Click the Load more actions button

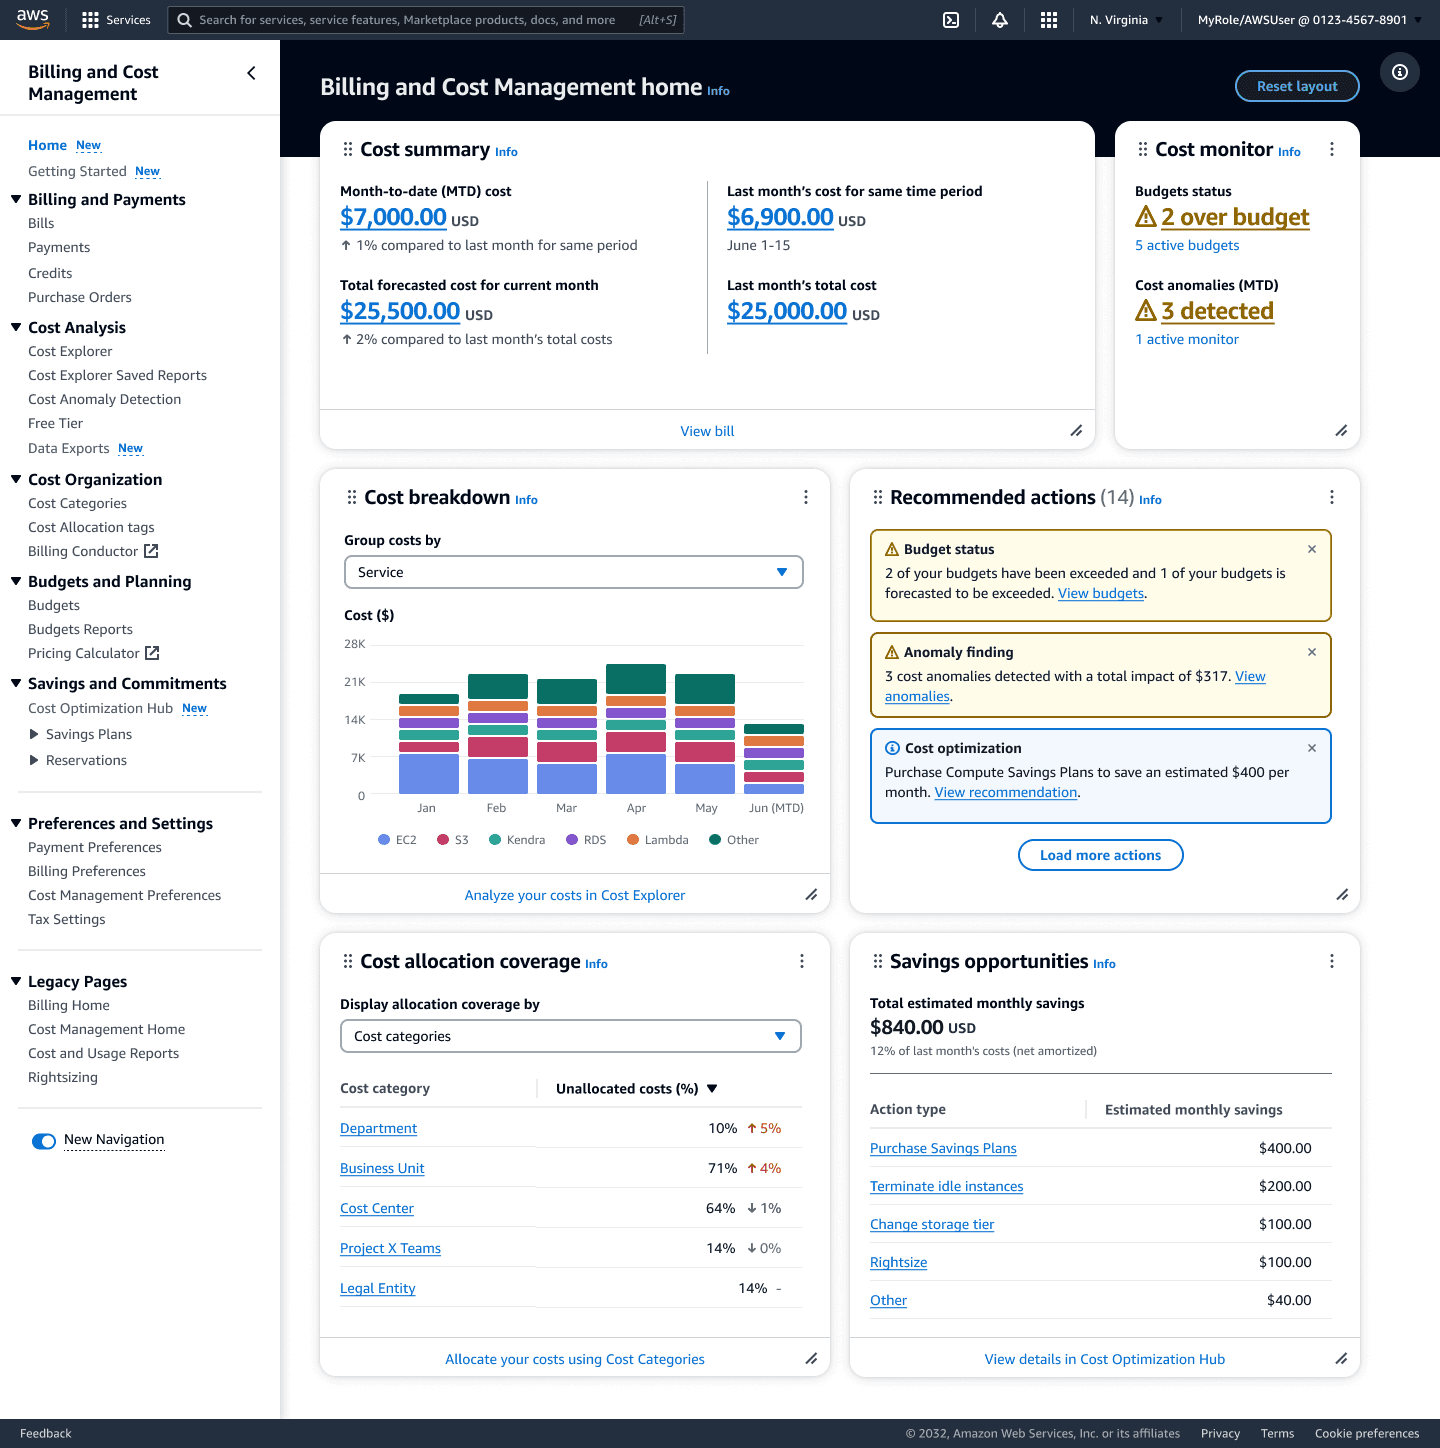tap(1100, 855)
